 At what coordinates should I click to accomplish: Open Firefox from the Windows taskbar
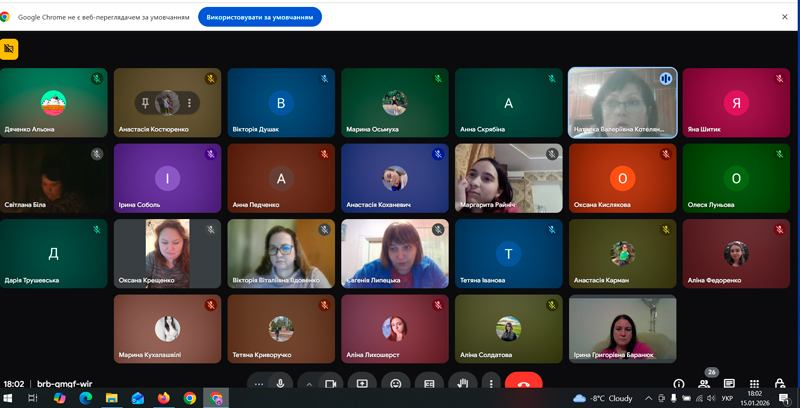click(x=164, y=398)
